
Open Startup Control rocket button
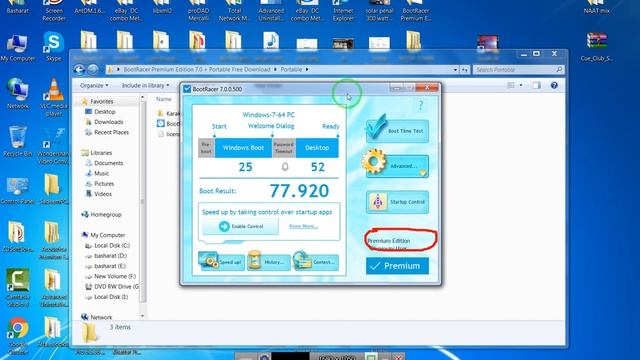coord(397,202)
